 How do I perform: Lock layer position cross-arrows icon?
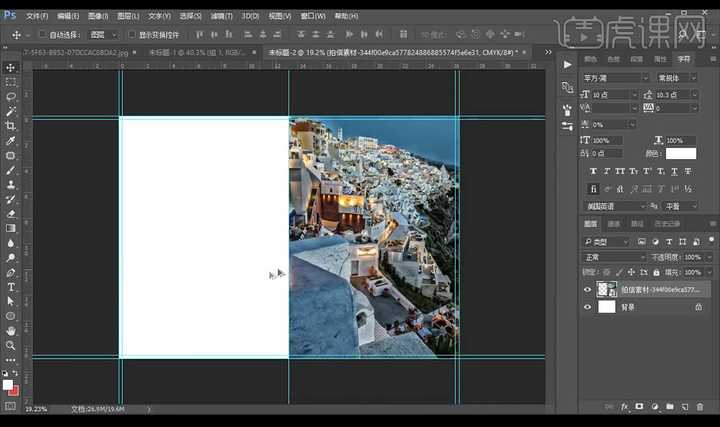coord(631,272)
